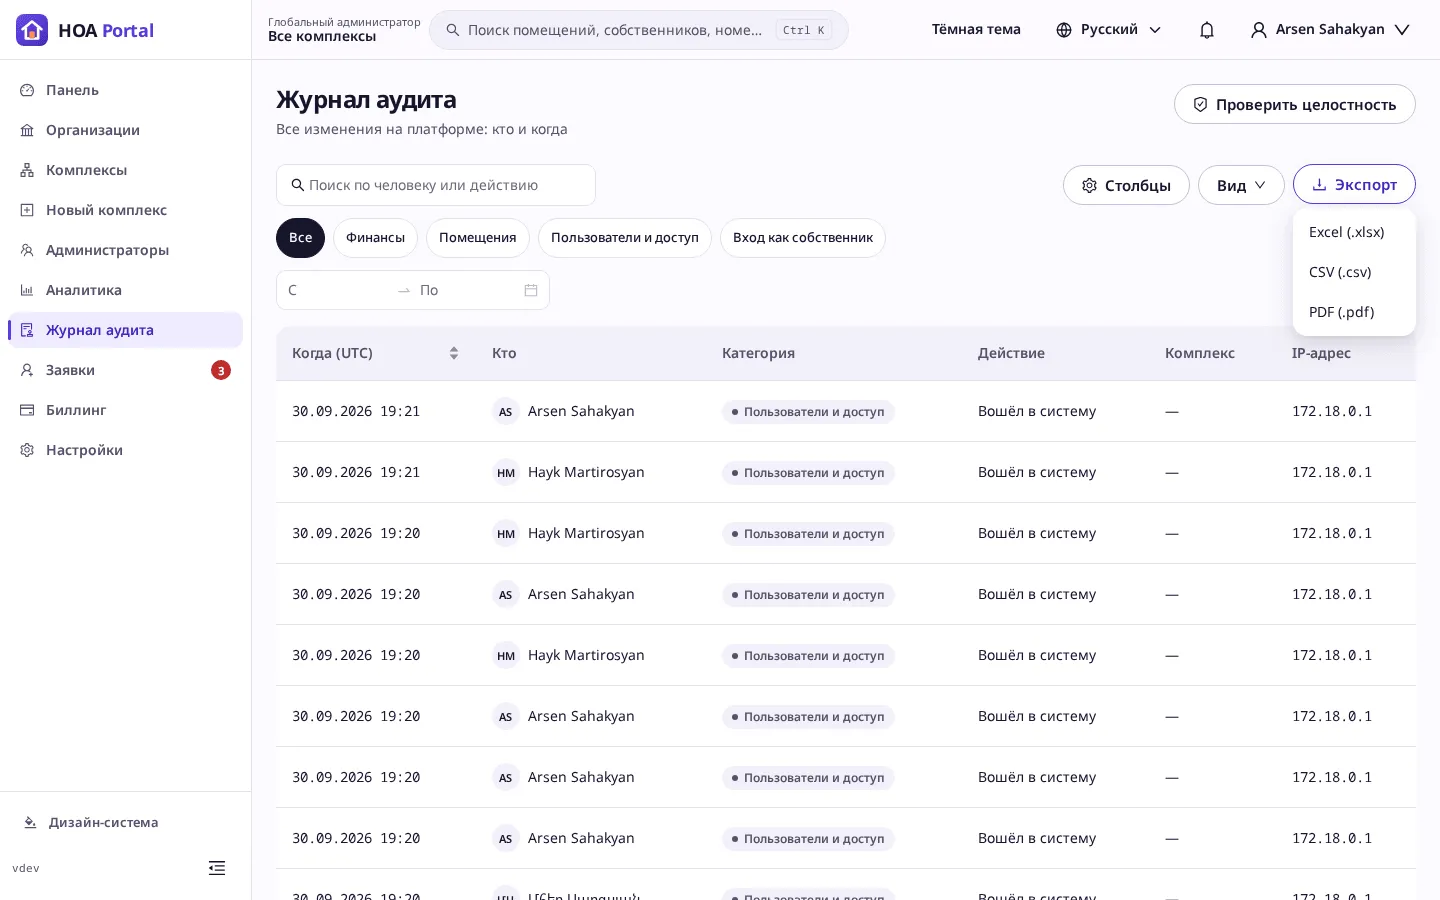
Task: Click Hayk Martirosyan in the 19:21 row
Action: click(586, 472)
